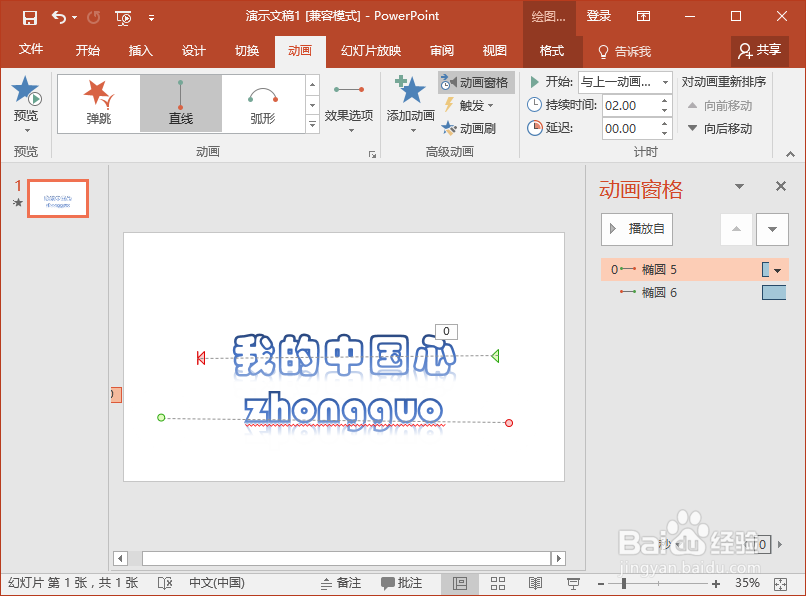The image size is (806, 596).
Task: Select slide 1 thumbnail
Action: 58,198
